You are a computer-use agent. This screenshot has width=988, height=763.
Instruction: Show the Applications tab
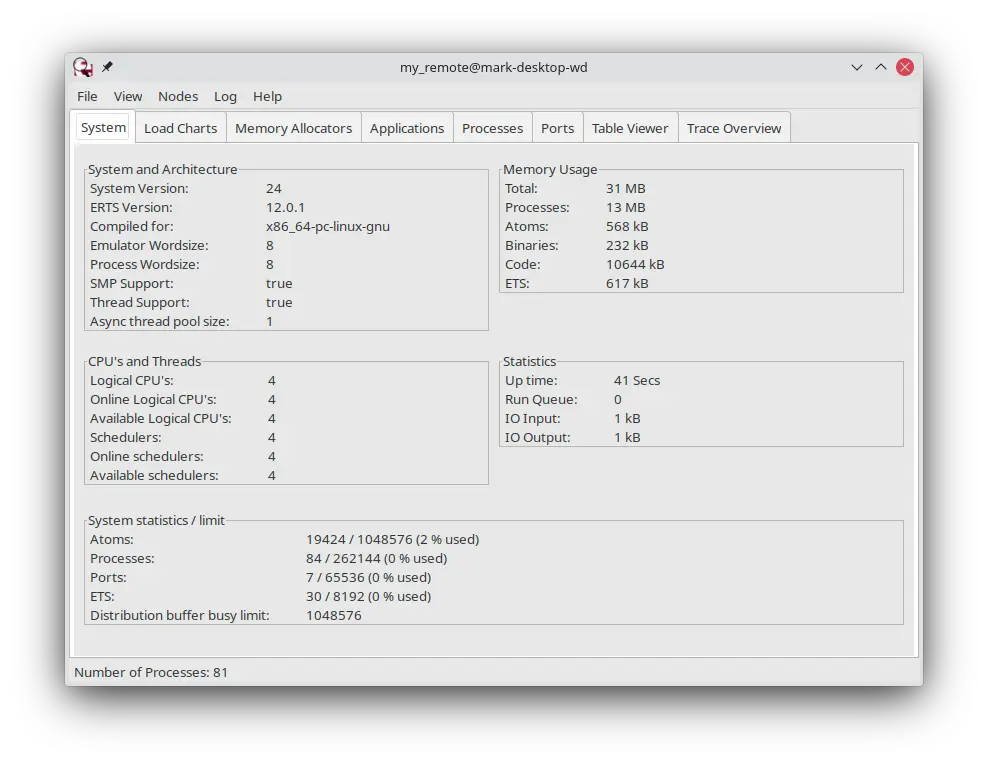[x=407, y=128]
